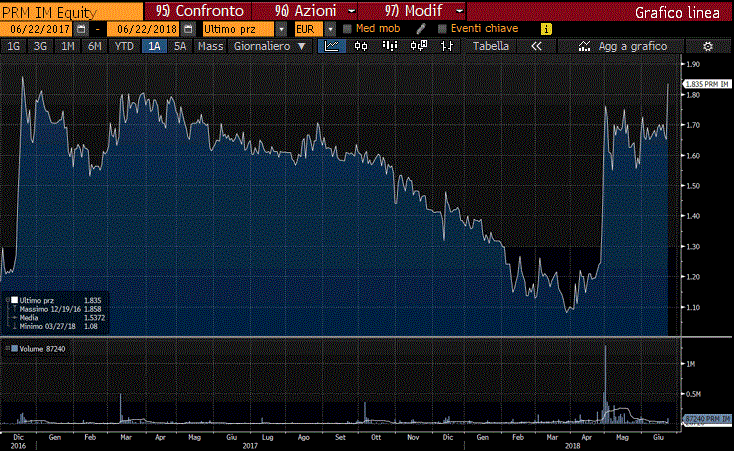Toggle the Eventi chiave checkbox
The height and width of the screenshot is (451, 734).
tap(442, 29)
